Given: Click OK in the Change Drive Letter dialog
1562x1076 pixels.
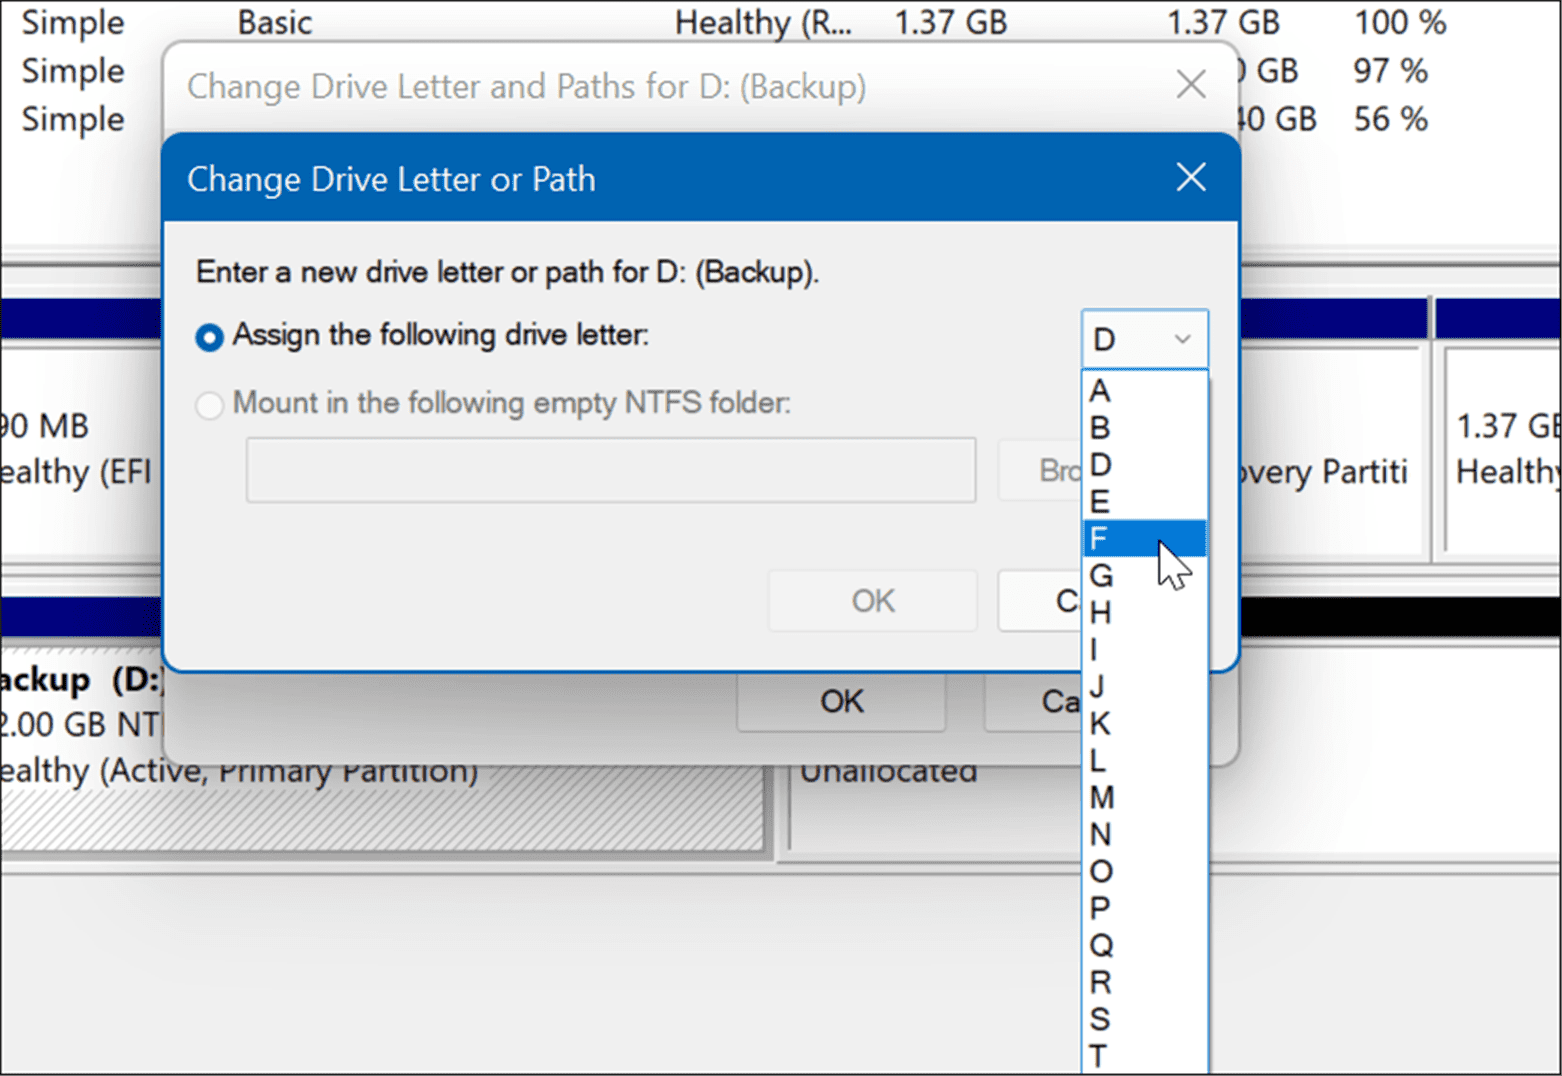Looking at the screenshot, I should point(871,600).
